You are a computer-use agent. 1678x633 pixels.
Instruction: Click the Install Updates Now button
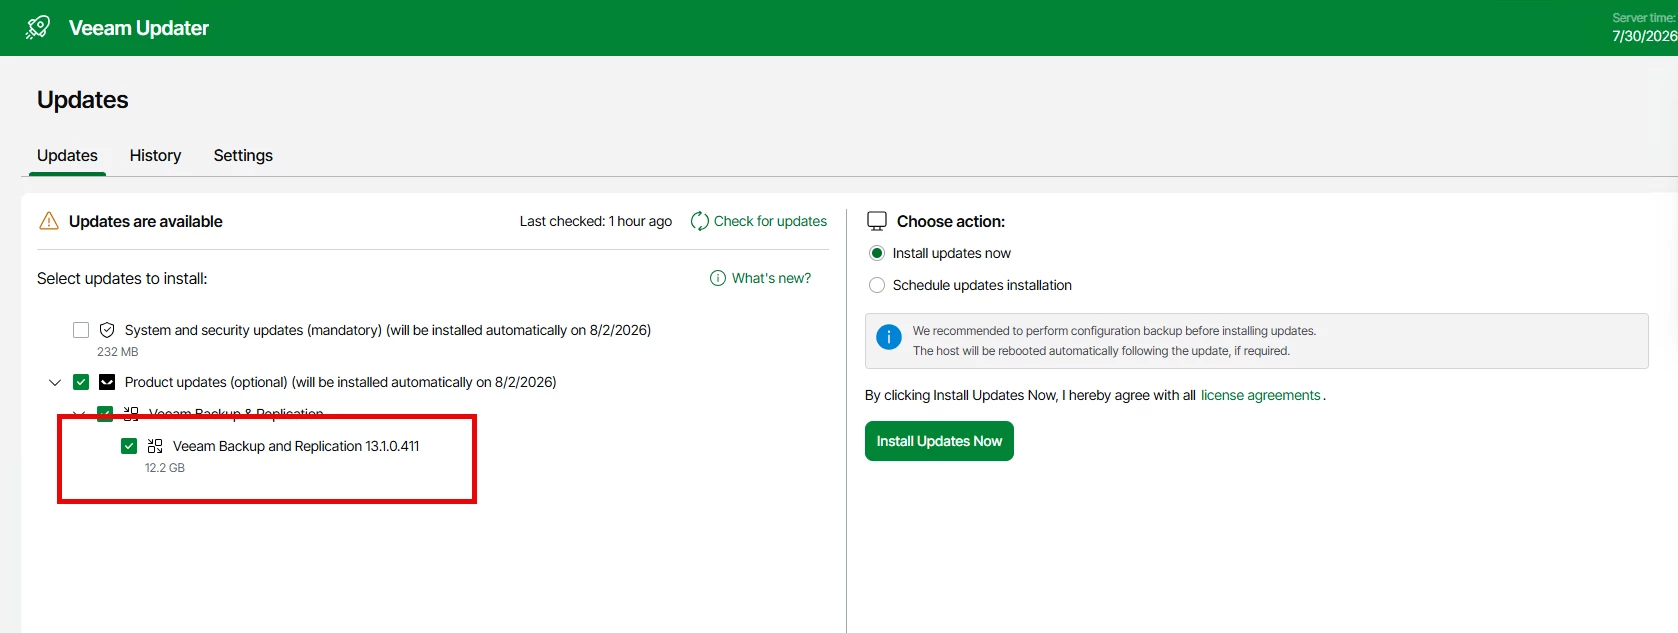[939, 441]
